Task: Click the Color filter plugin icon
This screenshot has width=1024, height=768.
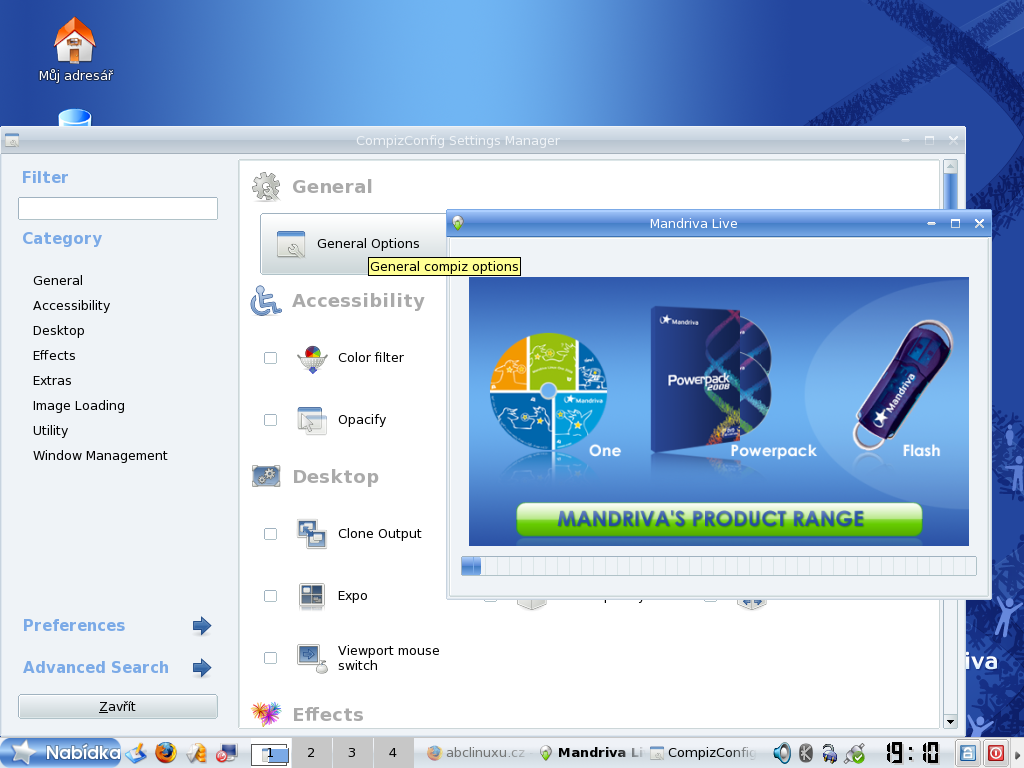Action: tap(312, 359)
